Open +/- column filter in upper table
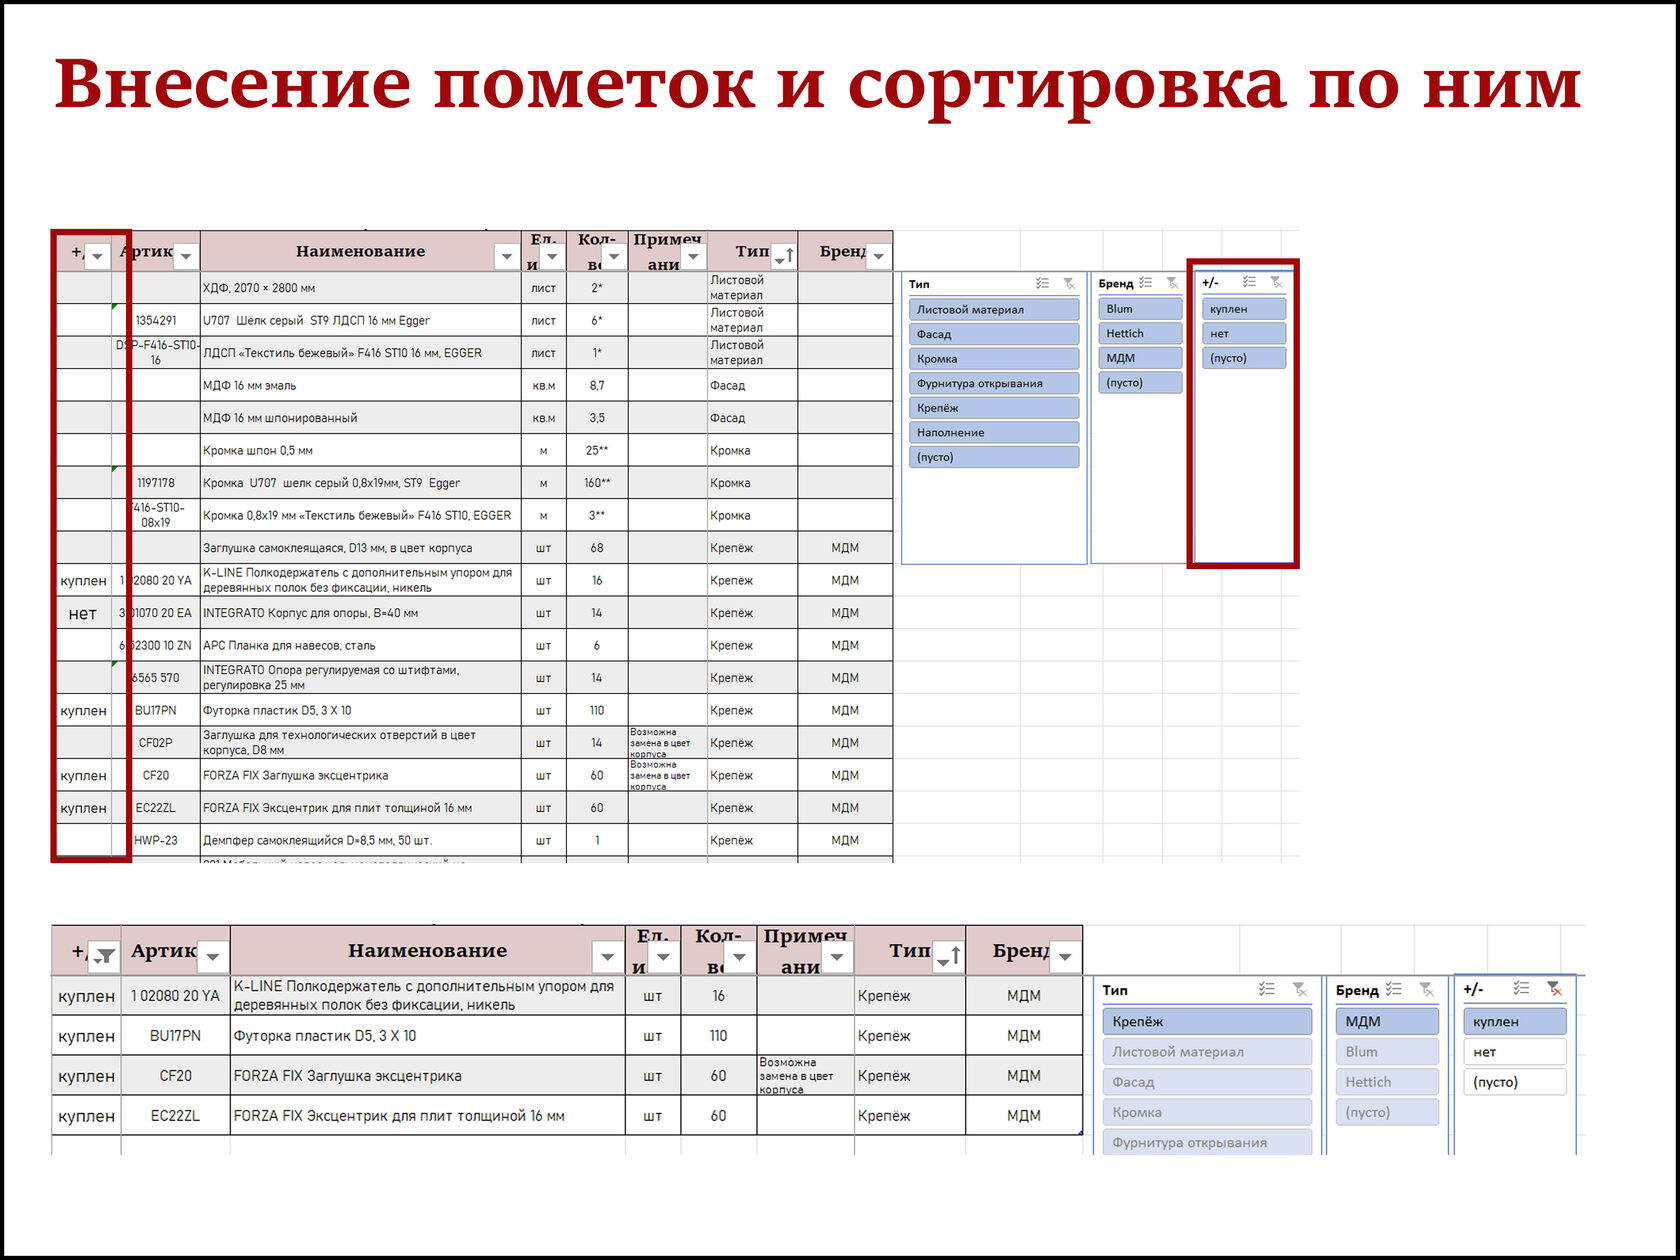 click(97, 256)
